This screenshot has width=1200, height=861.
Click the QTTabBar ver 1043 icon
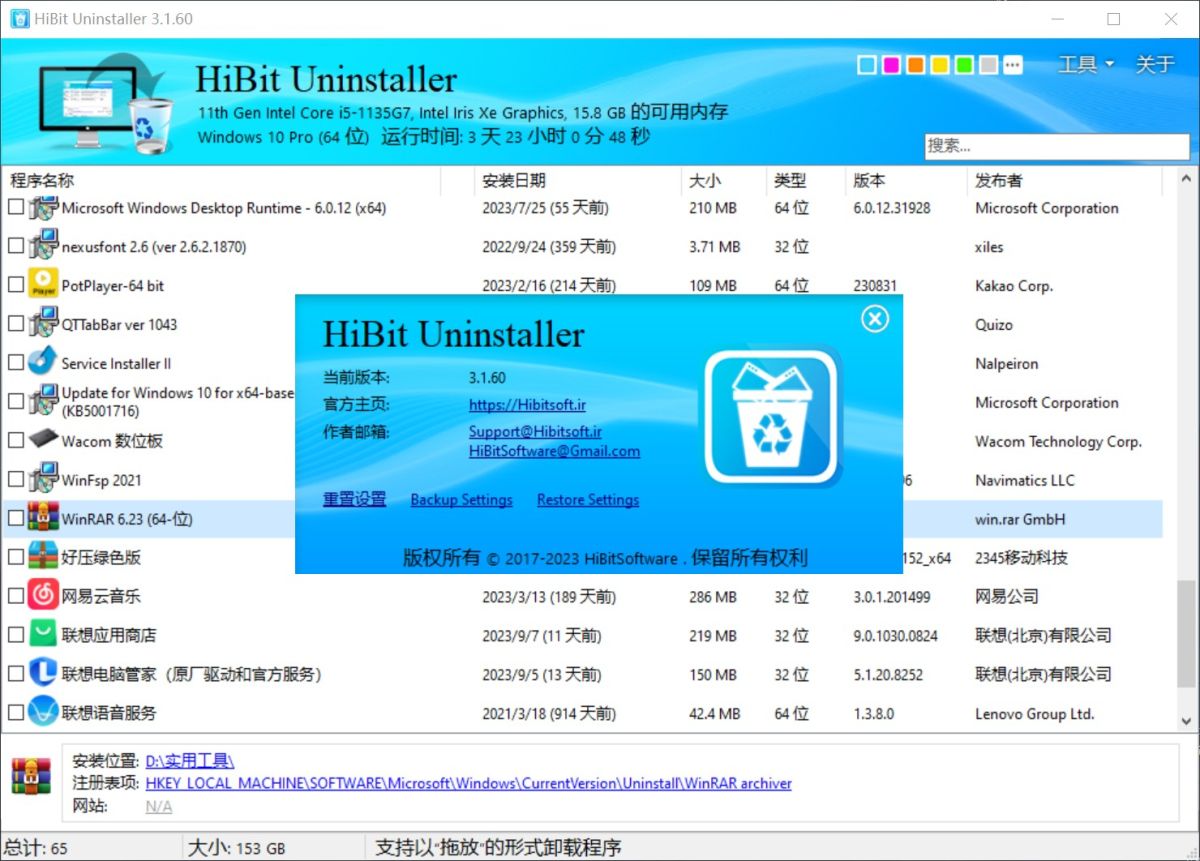(x=44, y=324)
